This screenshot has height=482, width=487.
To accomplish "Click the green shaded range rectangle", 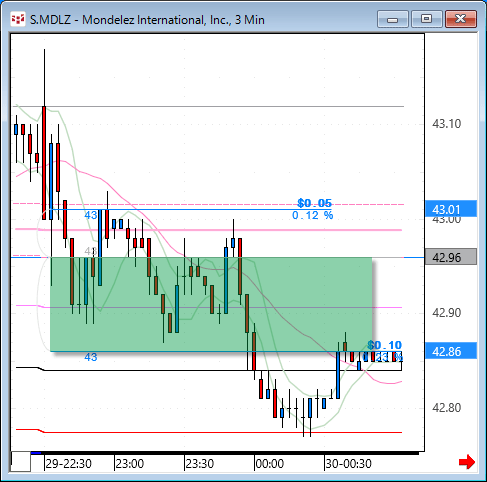I will click(211, 304).
